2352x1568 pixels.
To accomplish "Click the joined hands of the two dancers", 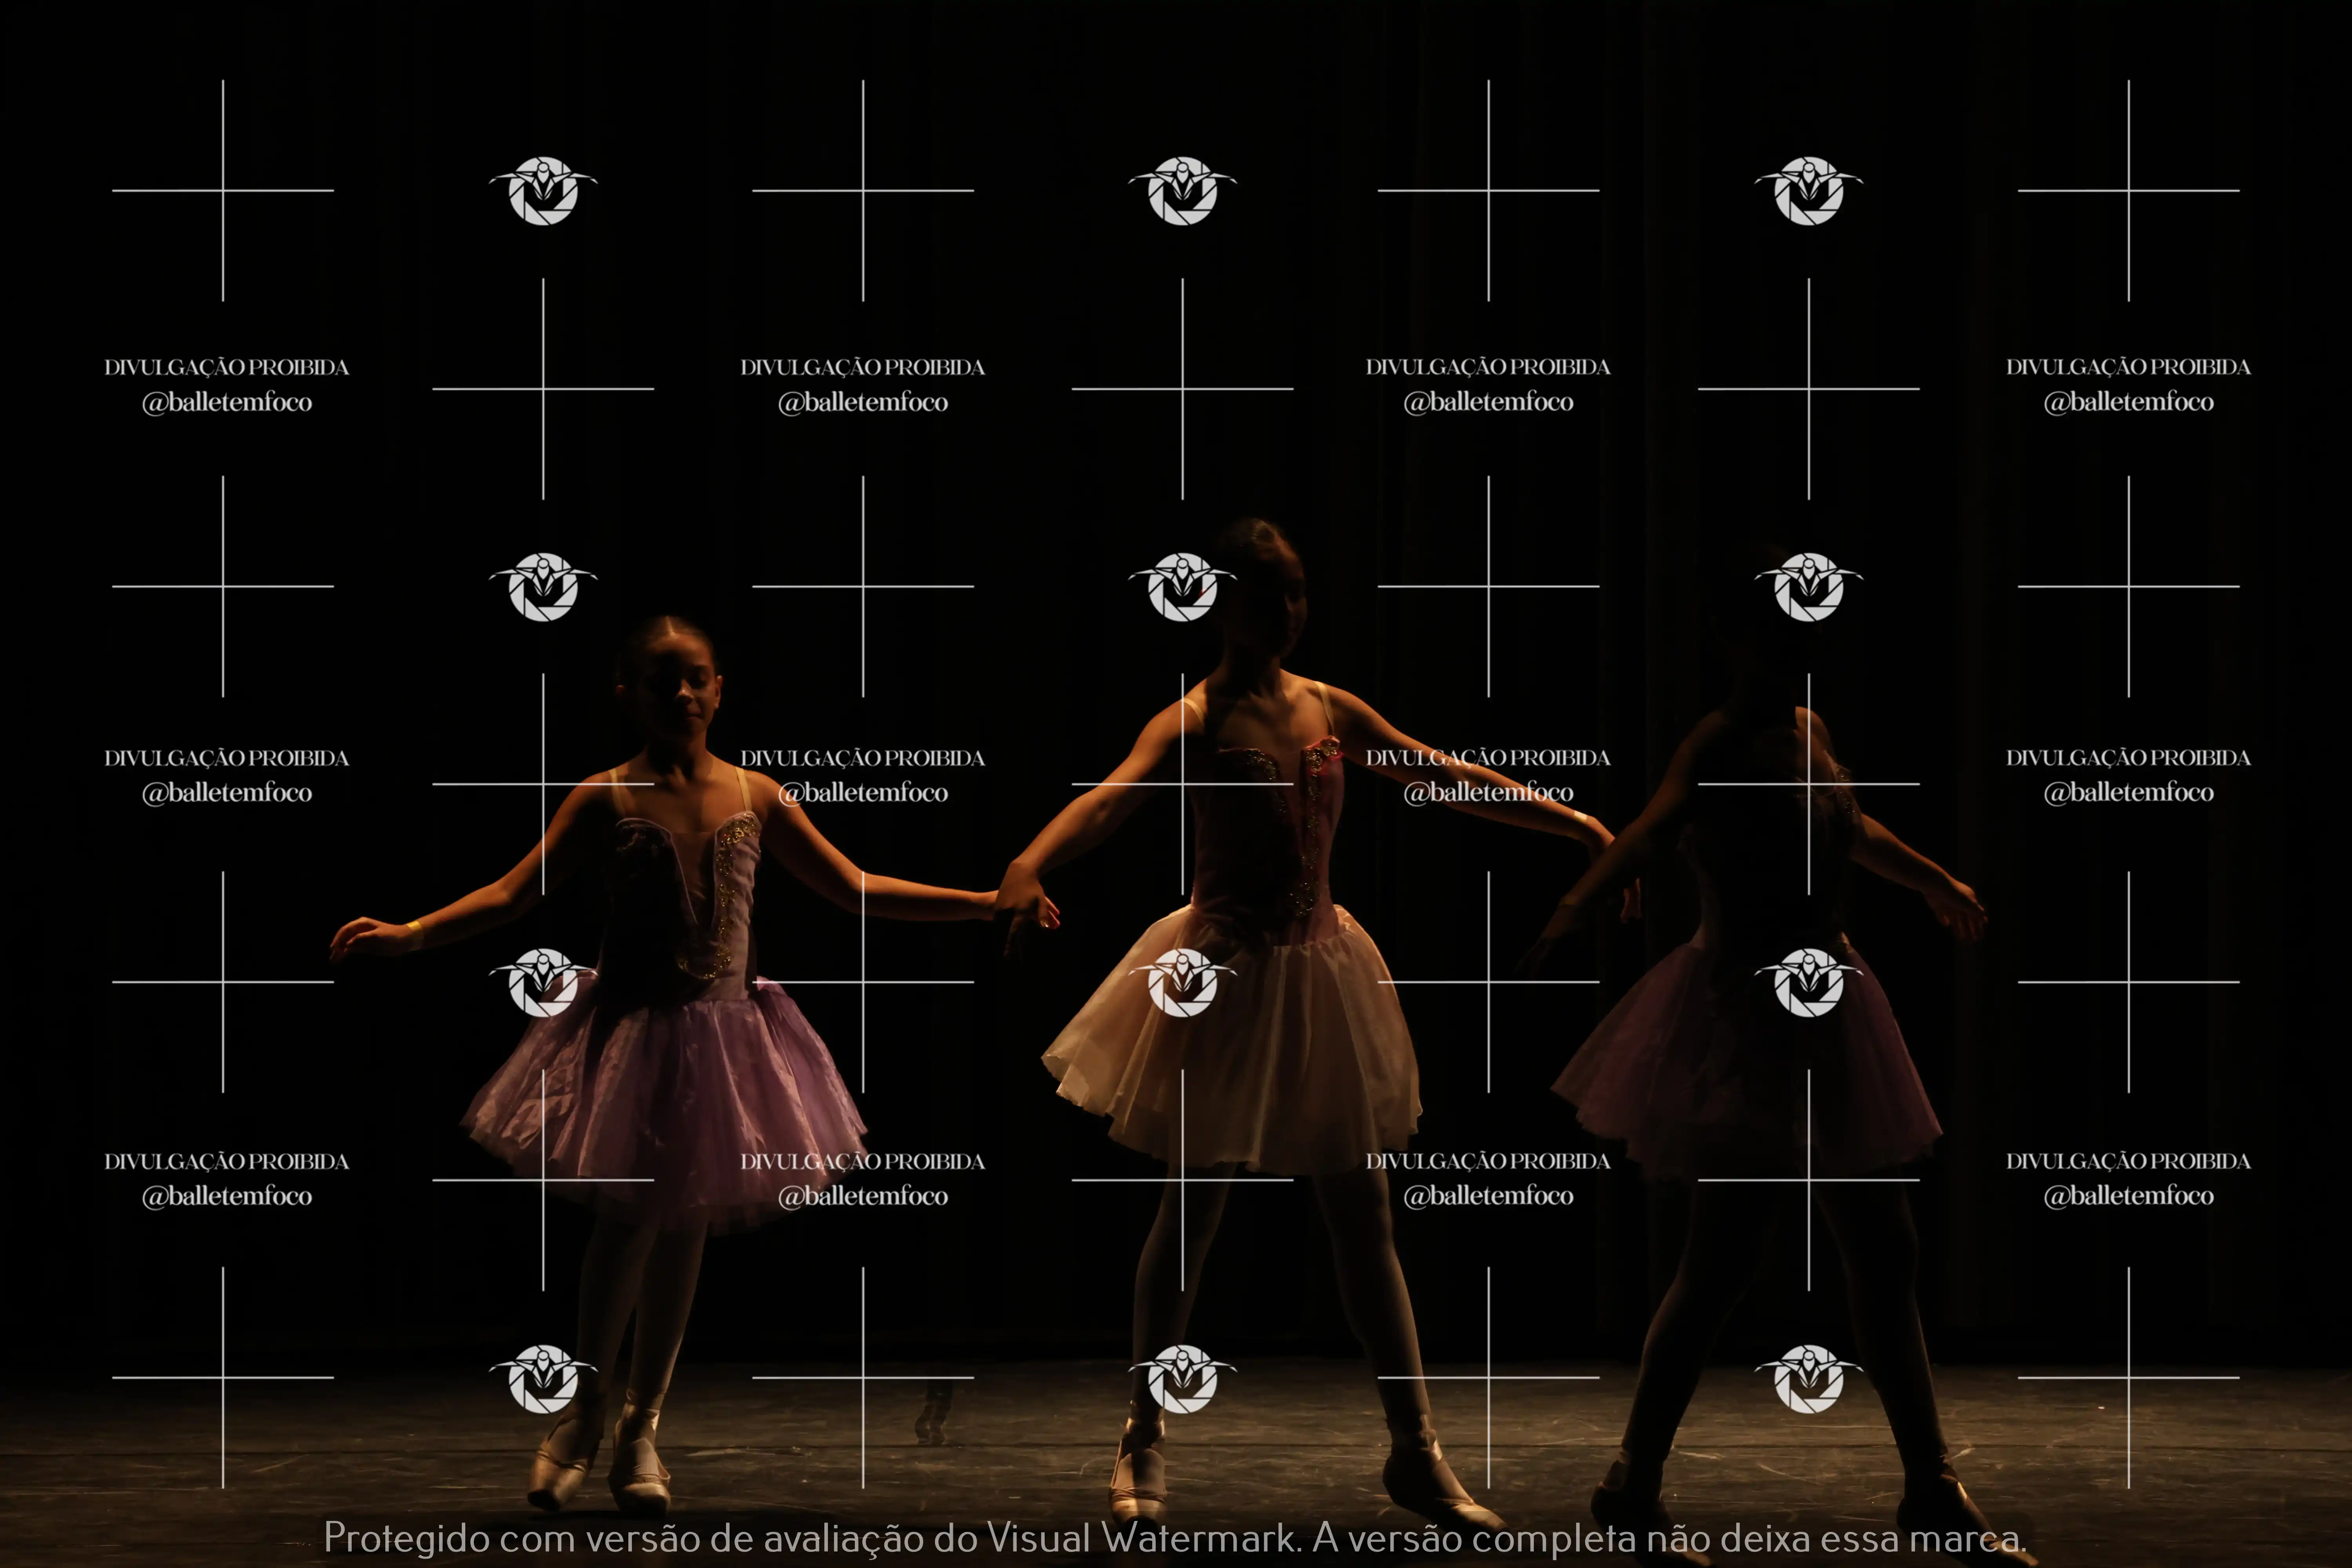I will (x=1025, y=903).
